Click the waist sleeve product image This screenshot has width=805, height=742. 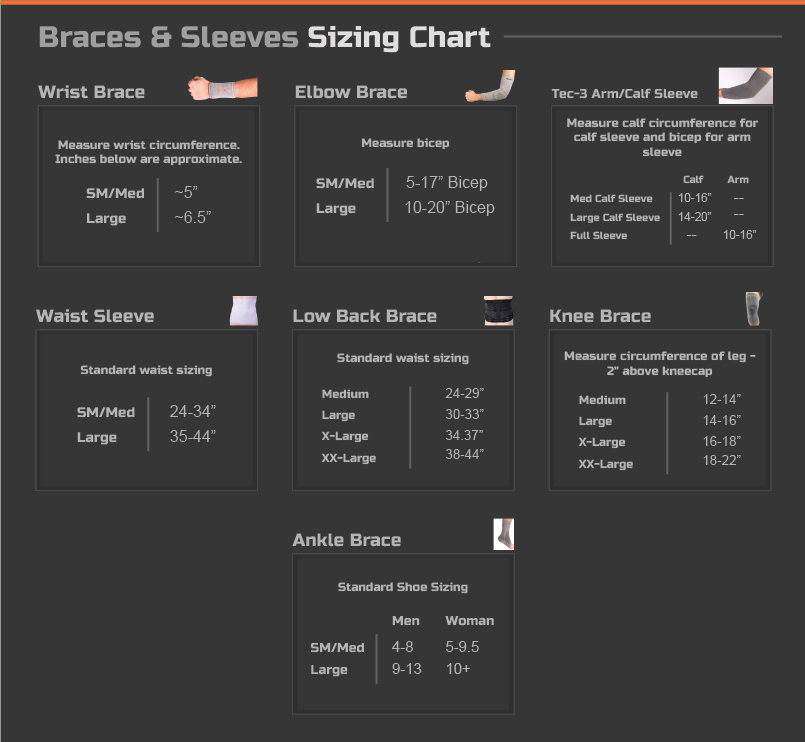click(244, 311)
